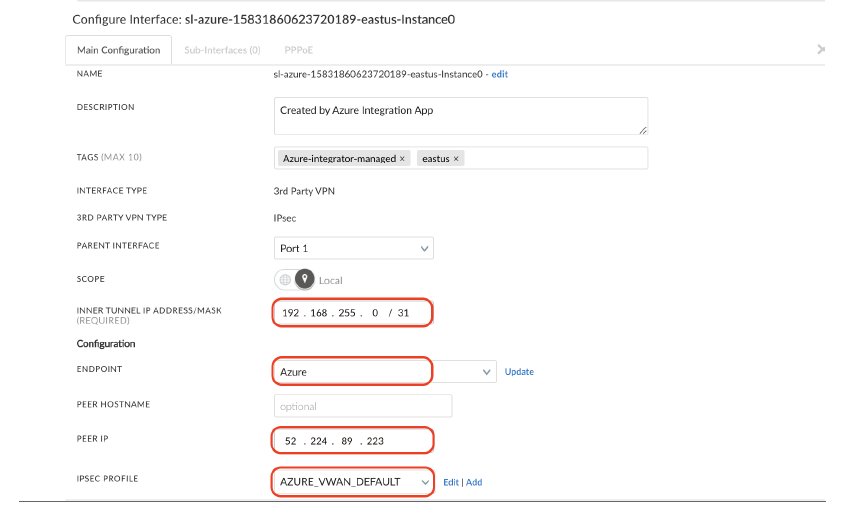Expand the Endpoint dropdown
Image resolution: width=842 pixels, height=507 pixels.
pyautogui.click(x=487, y=372)
